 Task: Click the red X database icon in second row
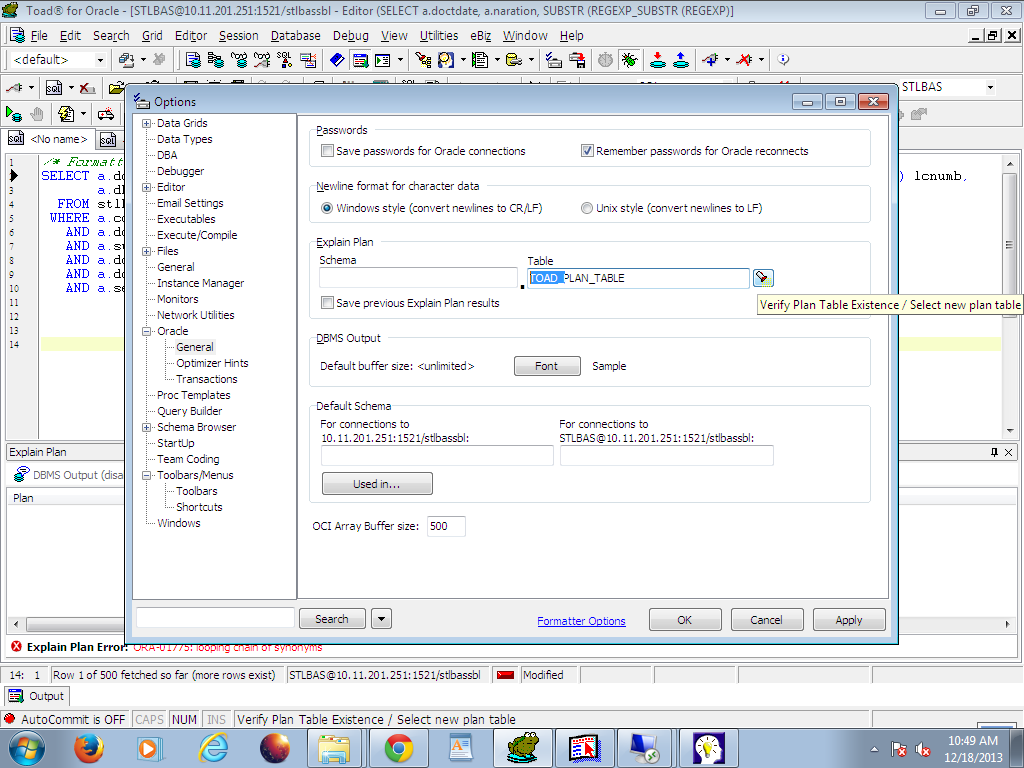click(x=87, y=88)
